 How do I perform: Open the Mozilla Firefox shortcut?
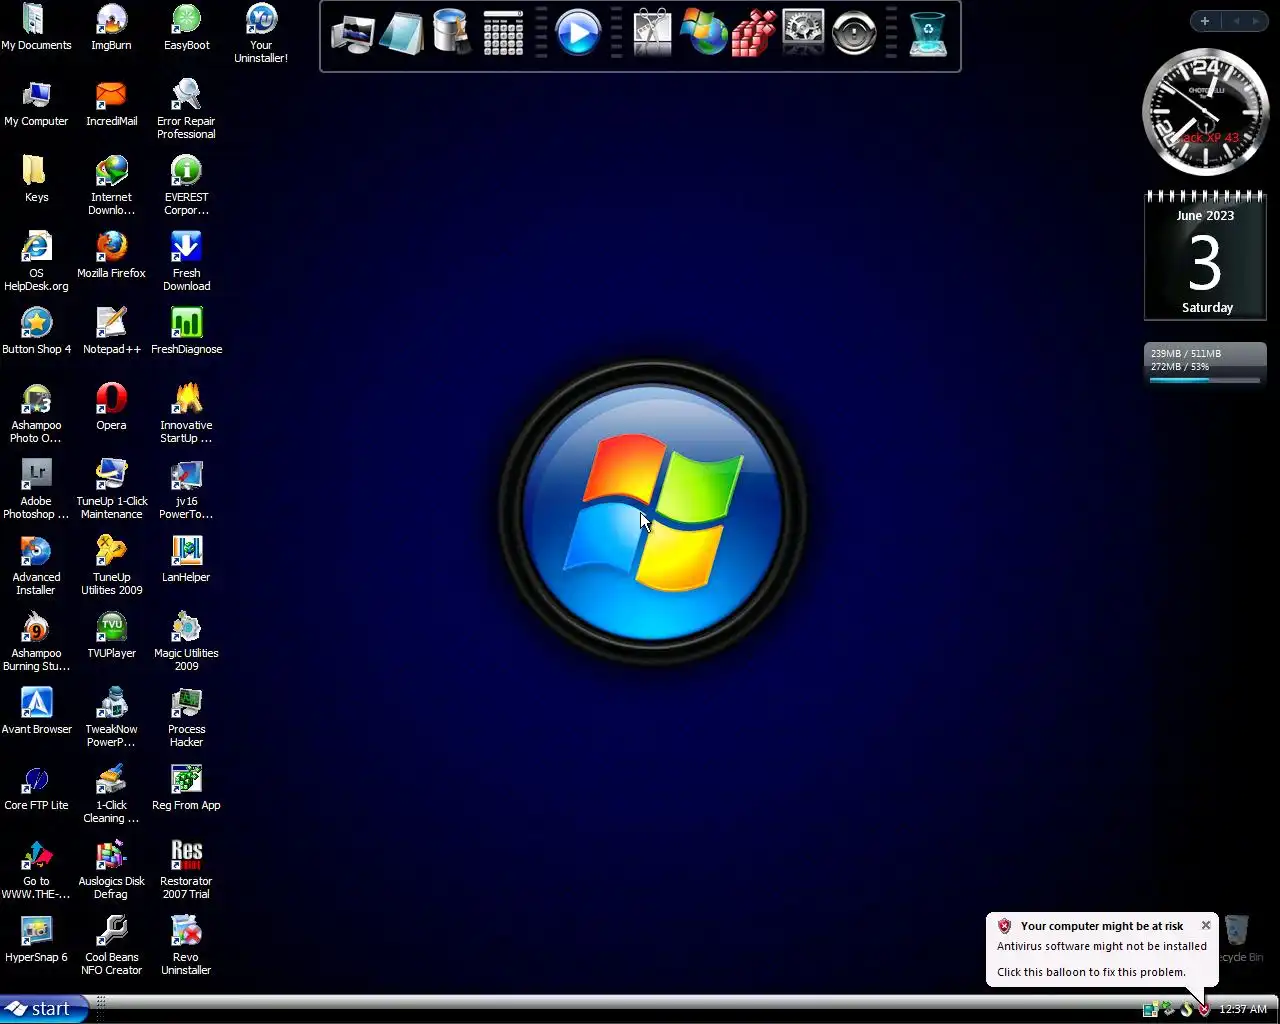[x=111, y=256]
